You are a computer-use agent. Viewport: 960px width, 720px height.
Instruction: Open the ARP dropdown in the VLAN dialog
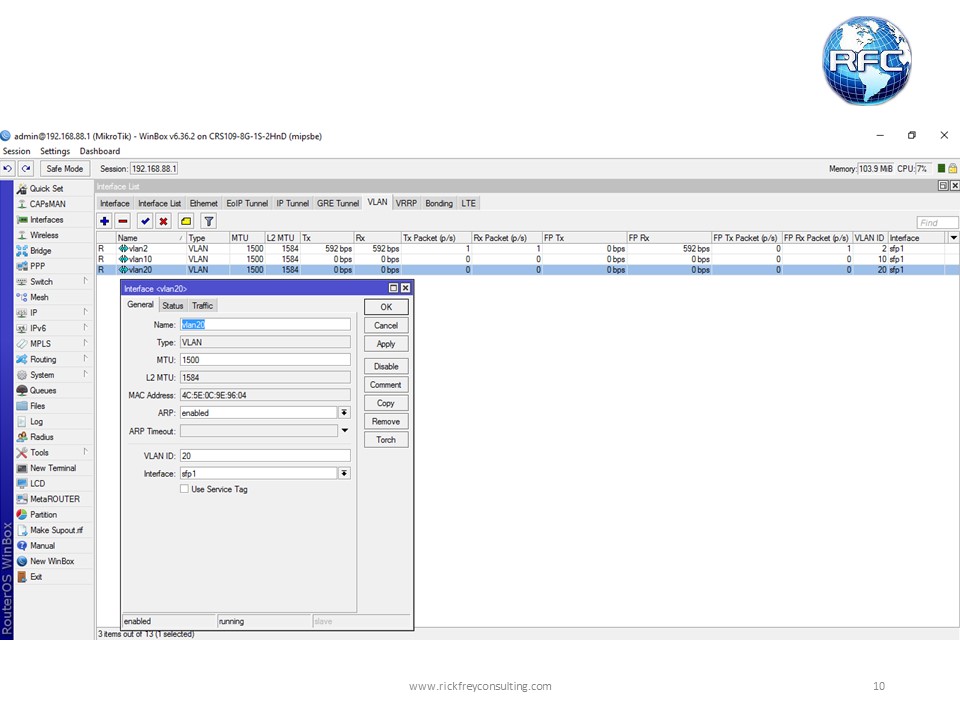pos(344,412)
